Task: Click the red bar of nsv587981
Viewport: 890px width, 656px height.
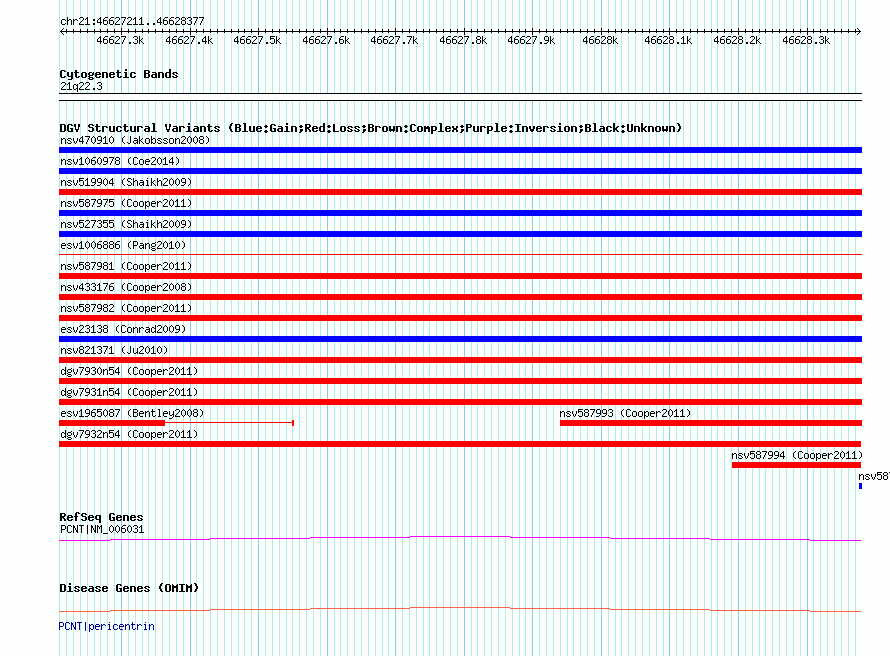Action: [x=460, y=276]
